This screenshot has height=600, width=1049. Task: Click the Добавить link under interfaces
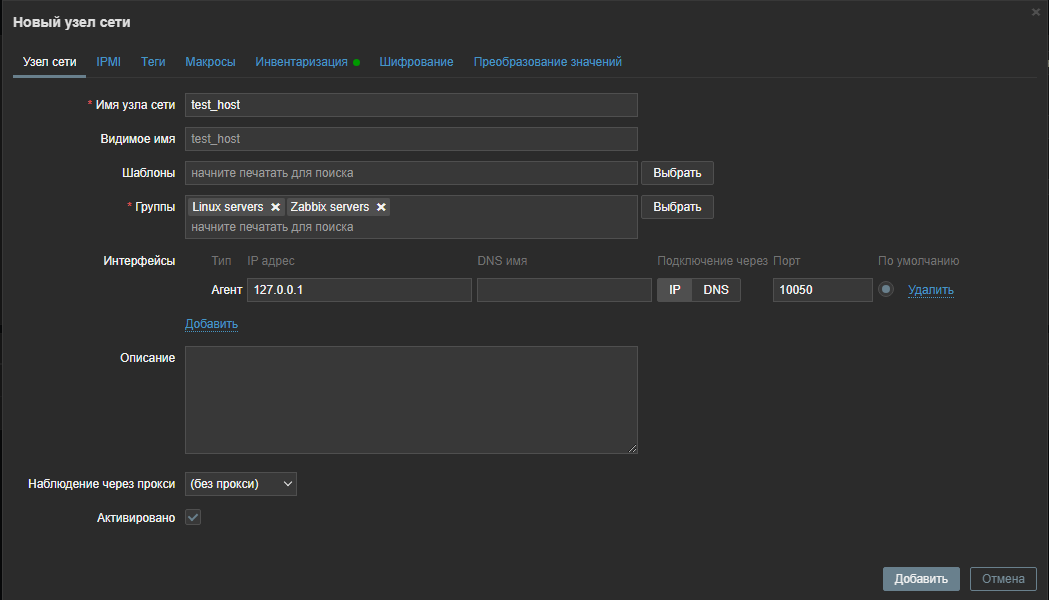[211, 324]
